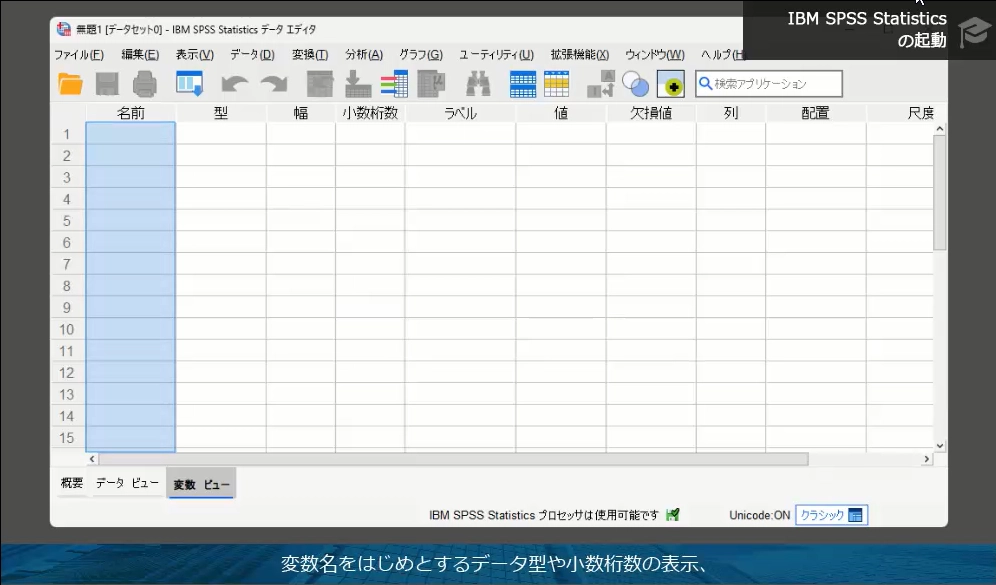Select the 名前 column header
The image size is (996, 585).
[x=130, y=113]
